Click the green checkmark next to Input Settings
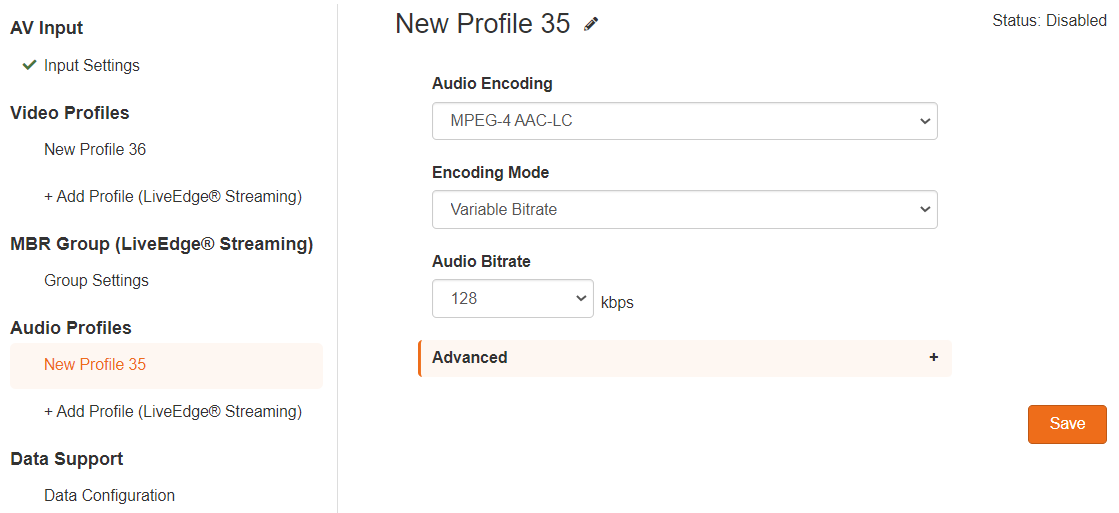The width and height of the screenshot is (1119, 513). click(x=29, y=65)
